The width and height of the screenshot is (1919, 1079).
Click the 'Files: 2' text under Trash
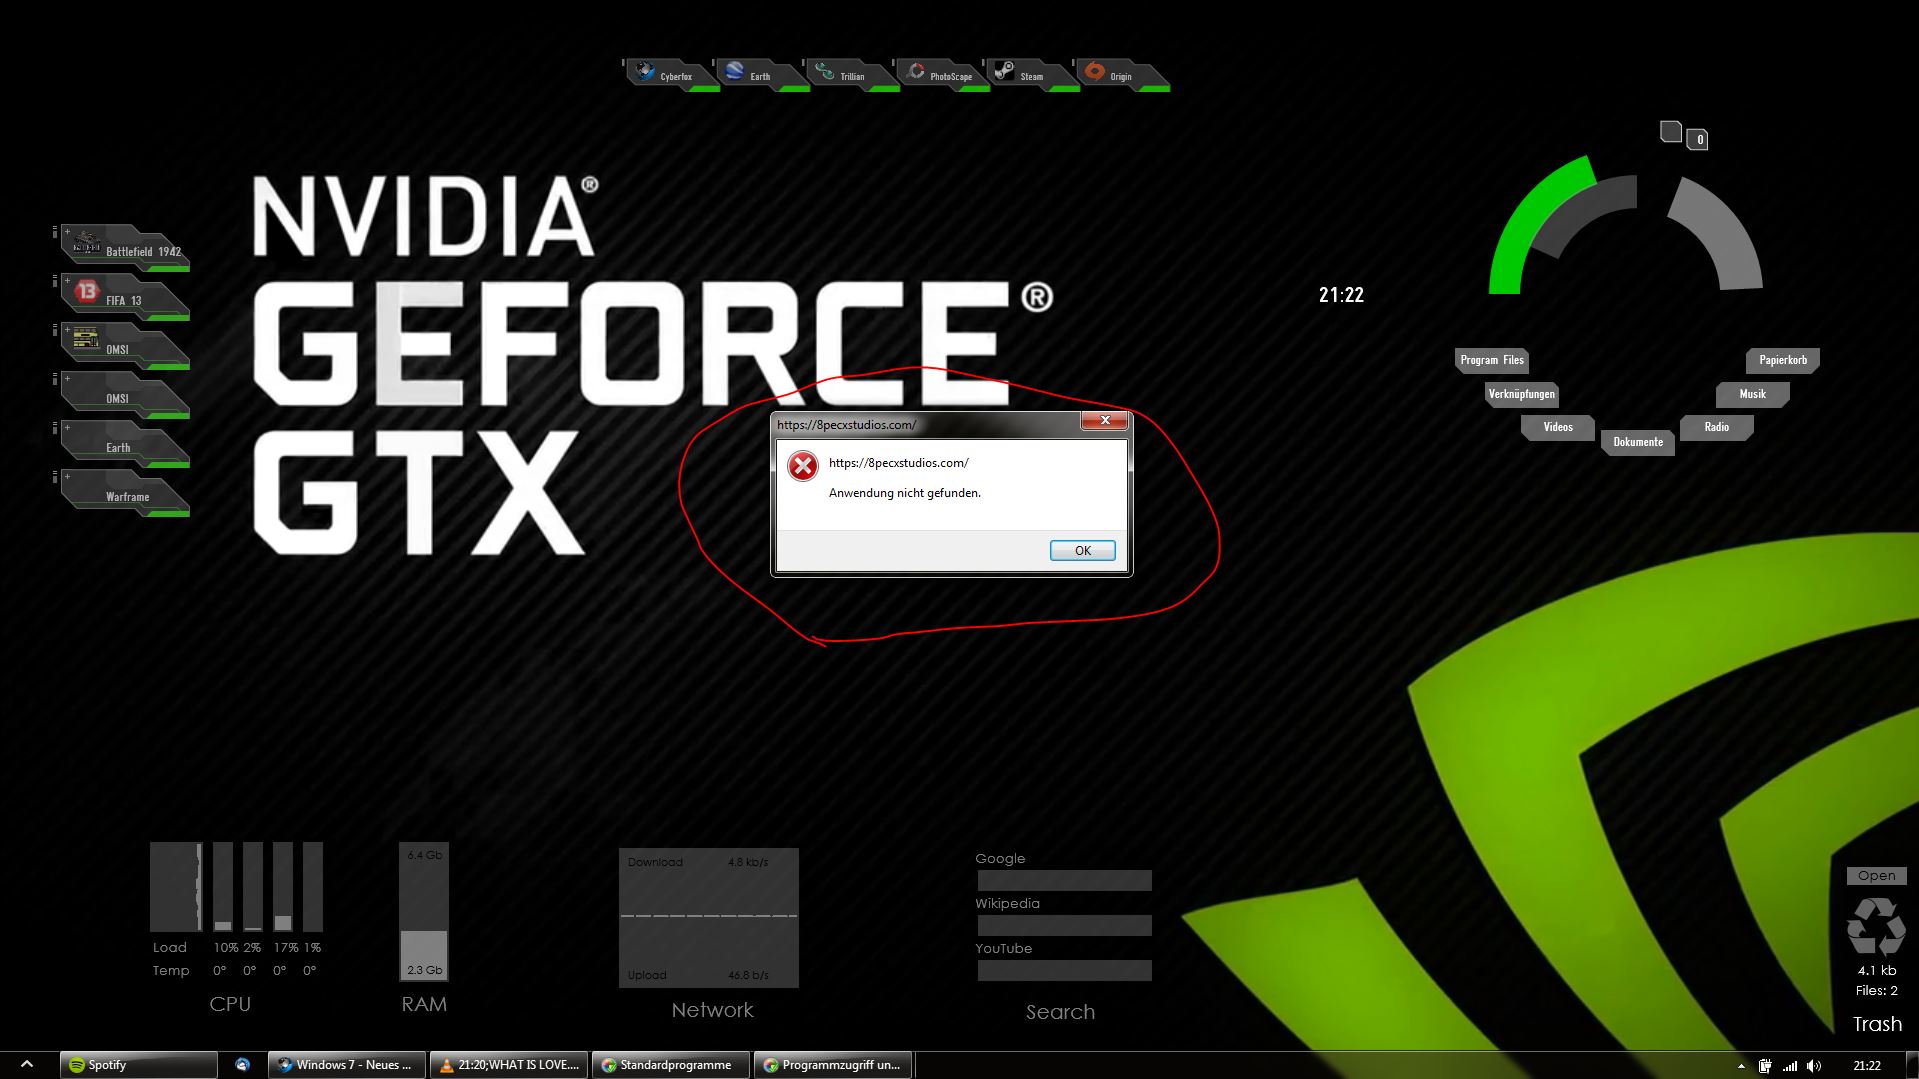(1876, 991)
